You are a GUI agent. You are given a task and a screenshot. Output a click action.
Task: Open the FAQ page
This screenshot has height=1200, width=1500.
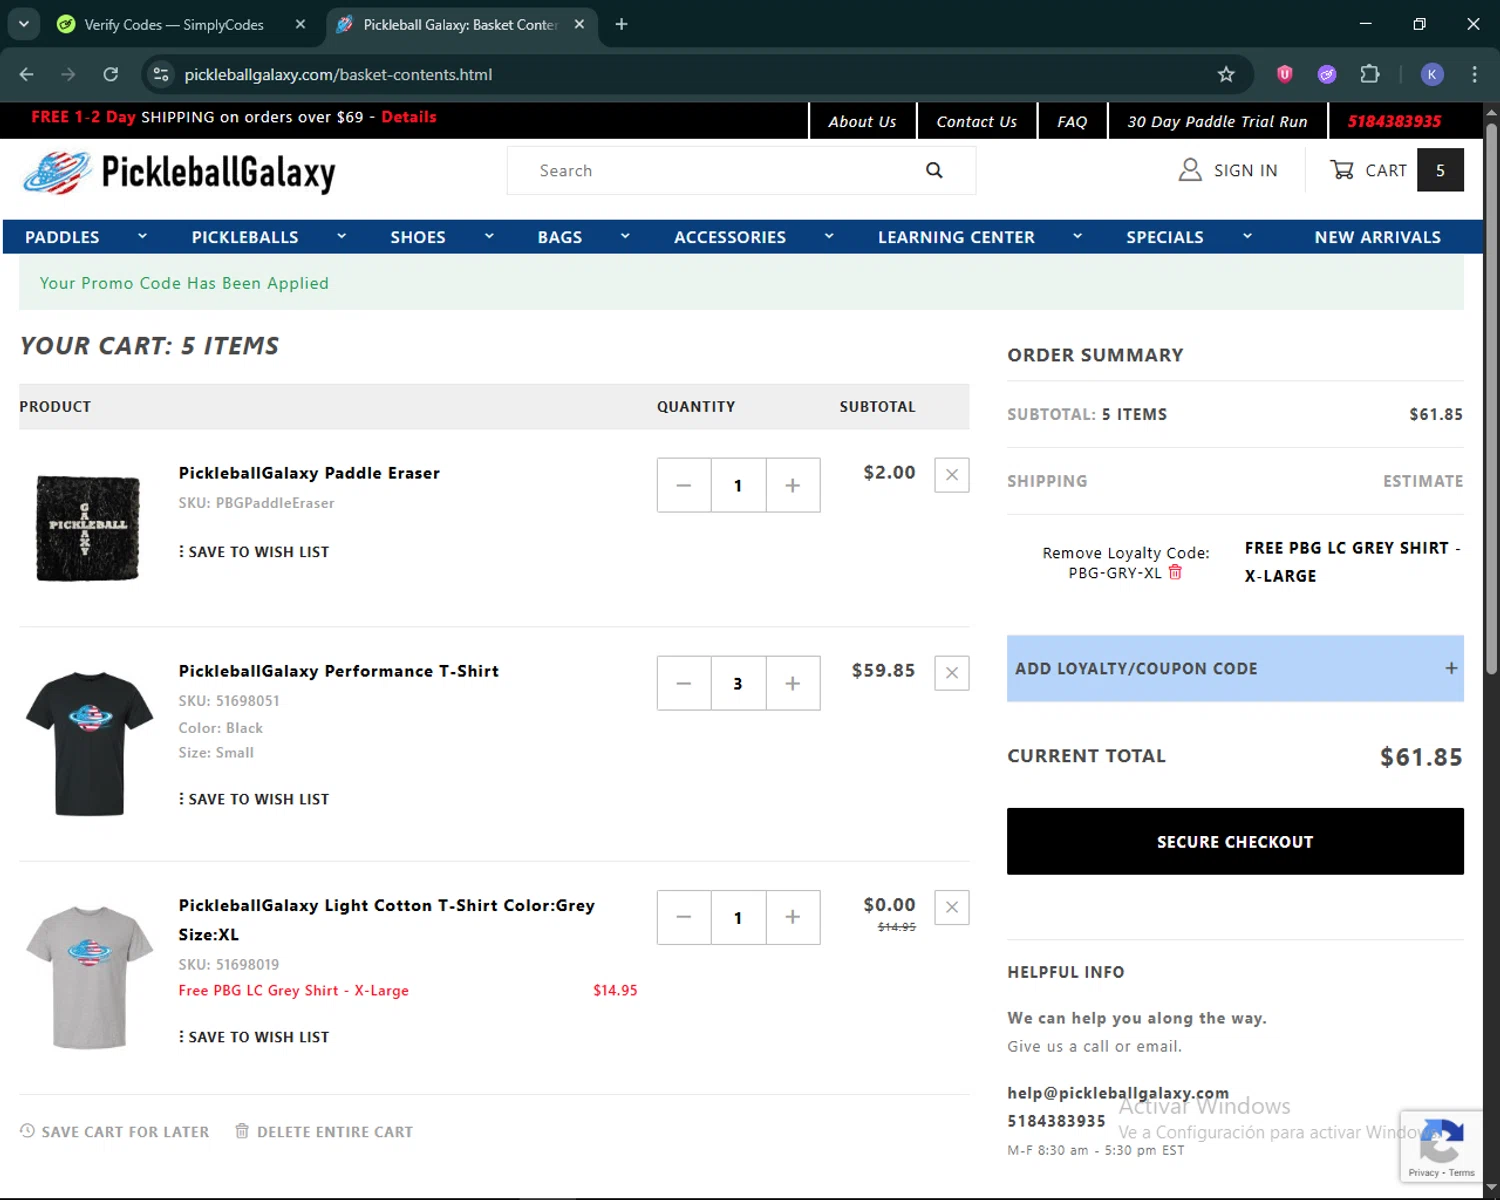[1072, 121]
